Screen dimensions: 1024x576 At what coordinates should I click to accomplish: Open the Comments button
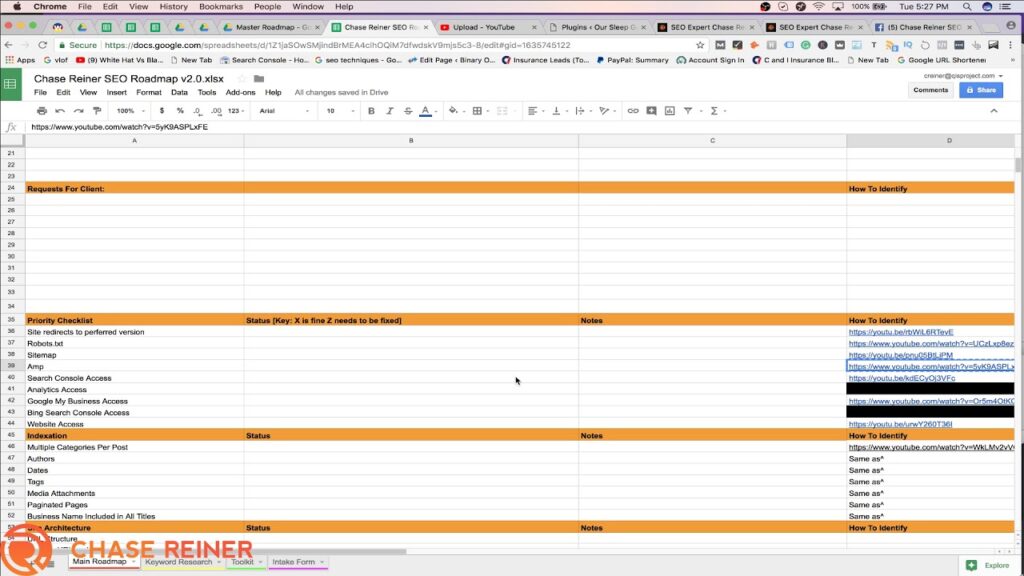click(930, 90)
